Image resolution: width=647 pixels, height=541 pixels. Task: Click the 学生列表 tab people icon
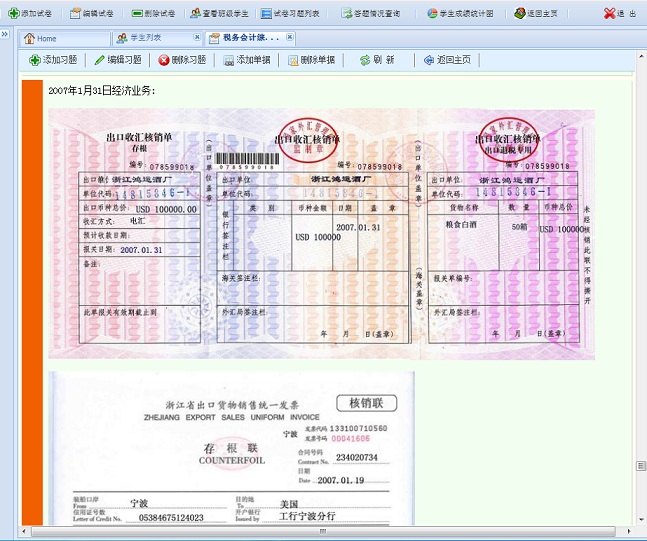[122, 38]
